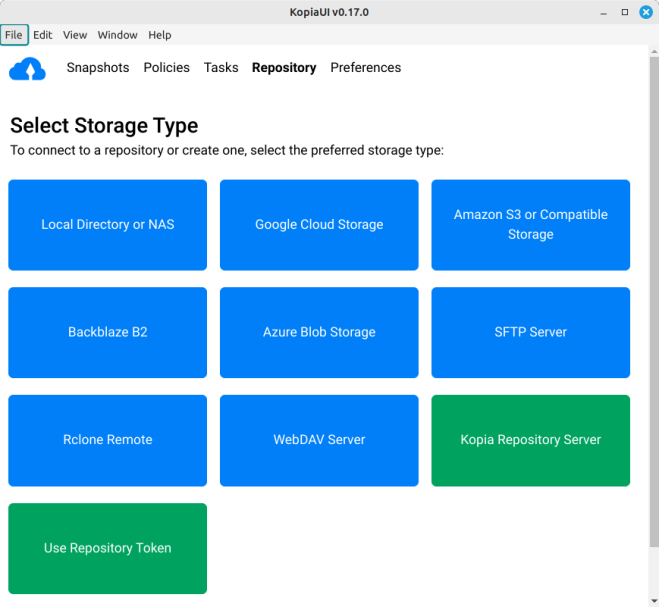This screenshot has width=659, height=607.
Task: Maximize the KopiaUI window
Action: click(x=625, y=12)
